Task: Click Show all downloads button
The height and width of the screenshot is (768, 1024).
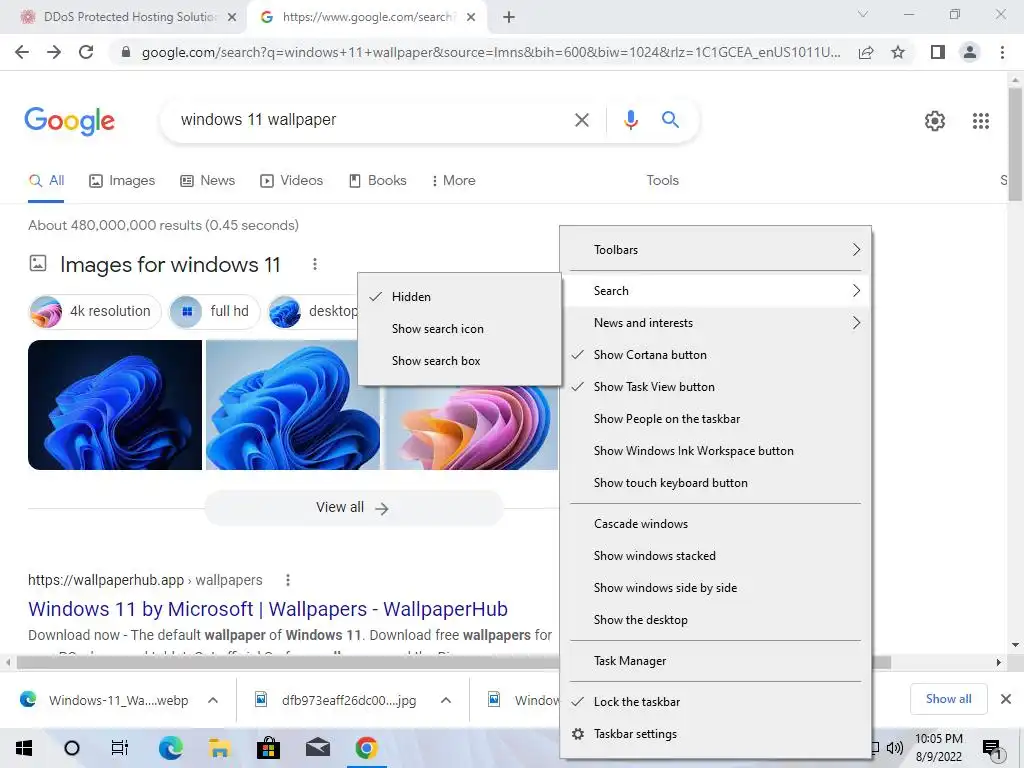Action: [948, 699]
